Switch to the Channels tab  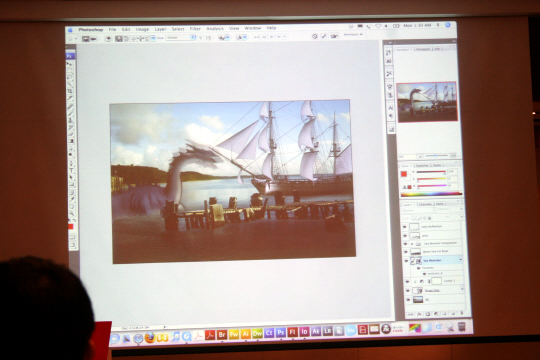tap(425, 204)
